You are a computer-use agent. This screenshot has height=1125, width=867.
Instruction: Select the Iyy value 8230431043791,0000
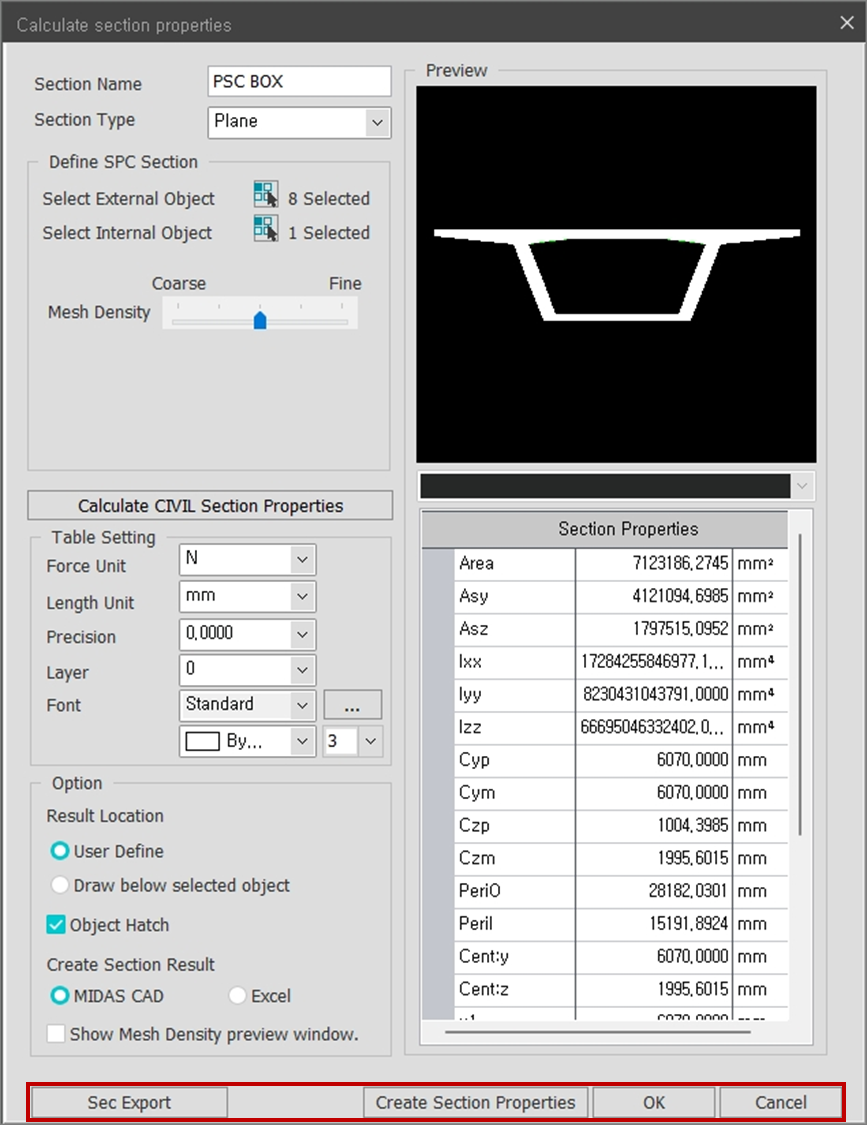tap(655, 695)
